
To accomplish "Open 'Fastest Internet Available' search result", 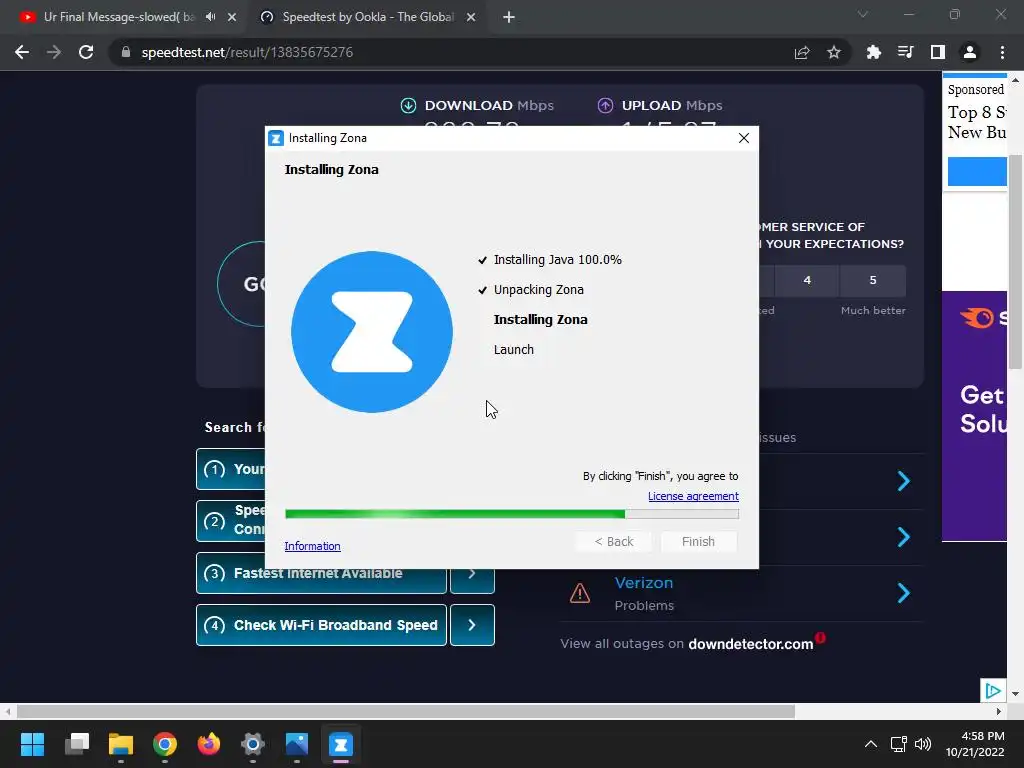I will tap(321, 573).
